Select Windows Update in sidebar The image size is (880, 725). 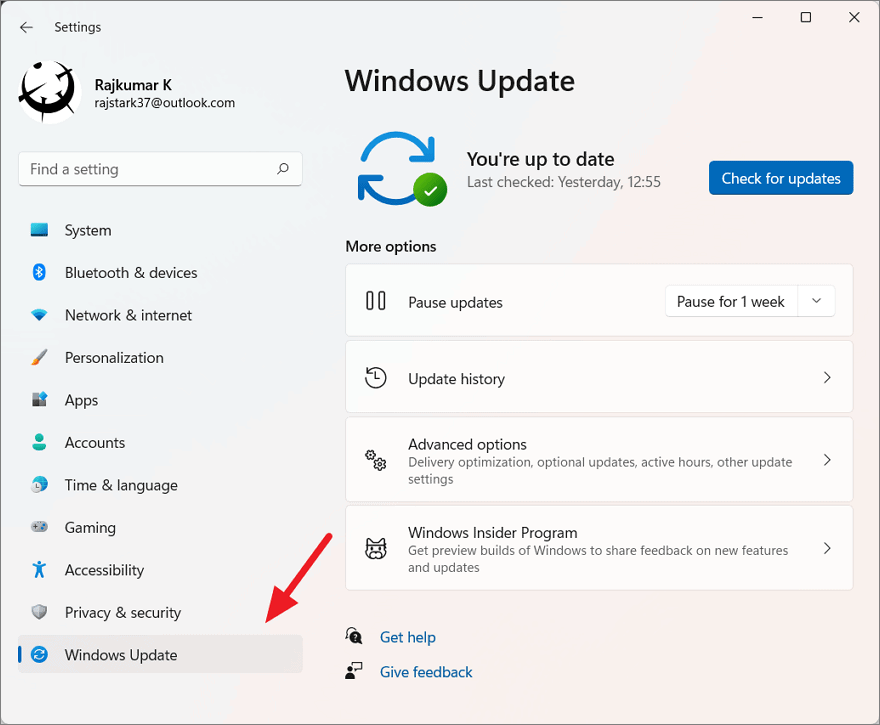click(161, 654)
